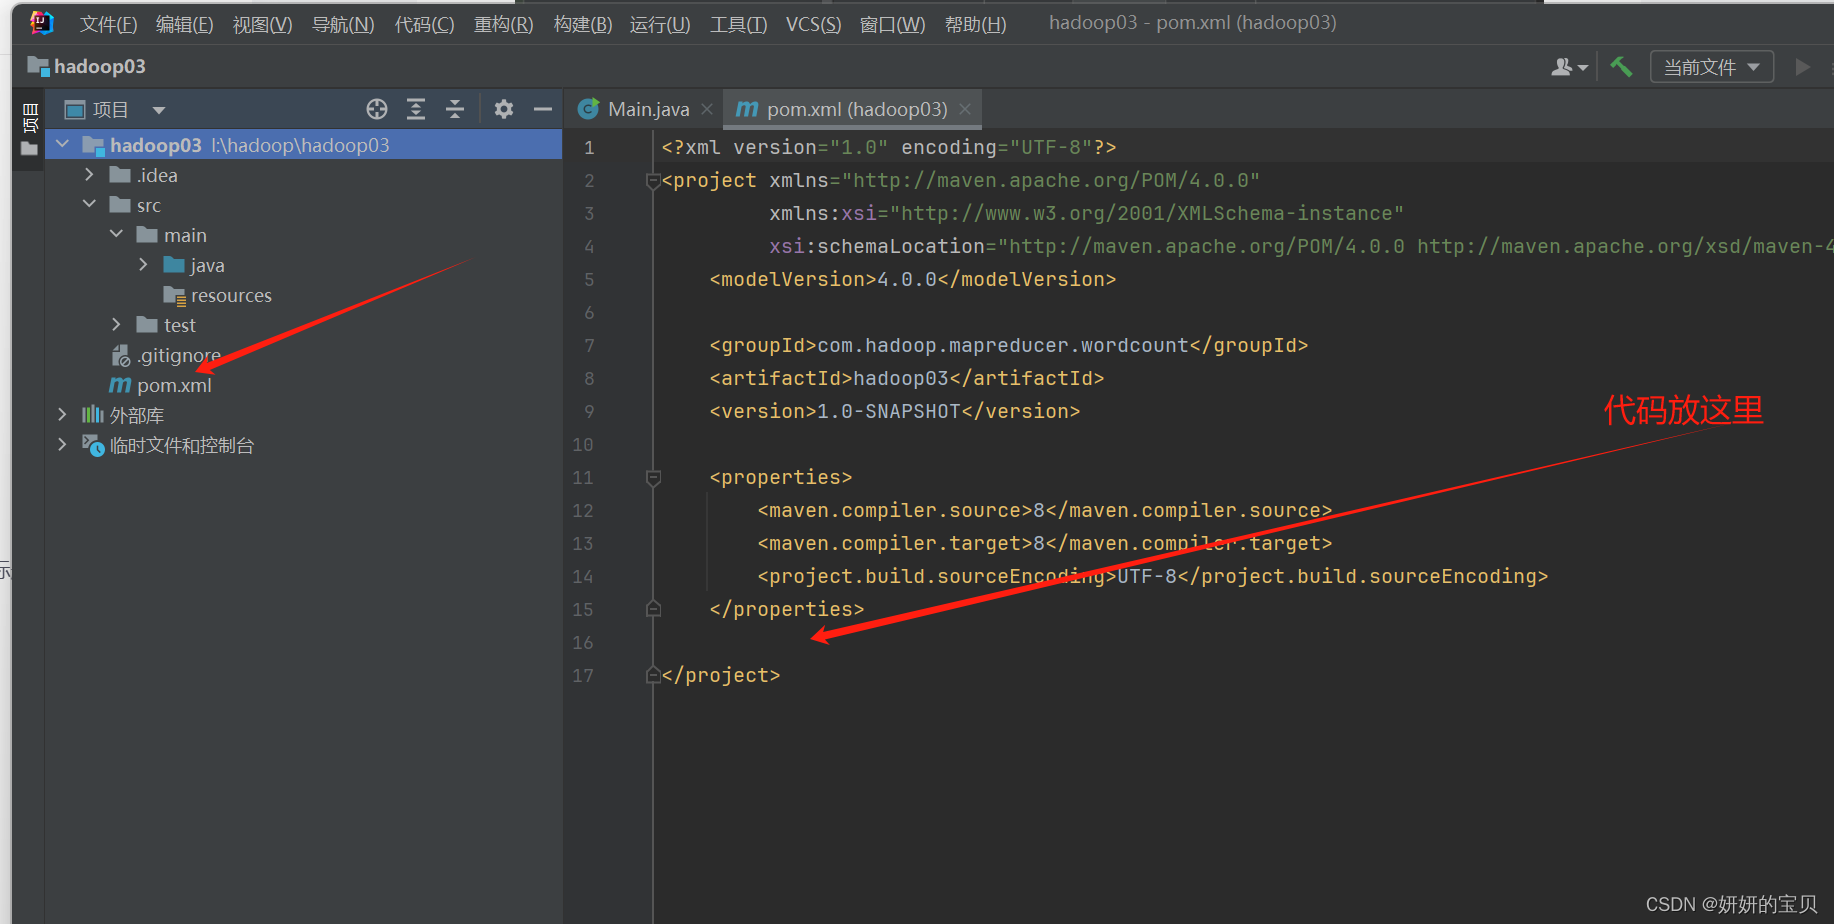This screenshot has width=1834, height=924.
Task: Open the user account icon menu
Action: coord(1567,67)
